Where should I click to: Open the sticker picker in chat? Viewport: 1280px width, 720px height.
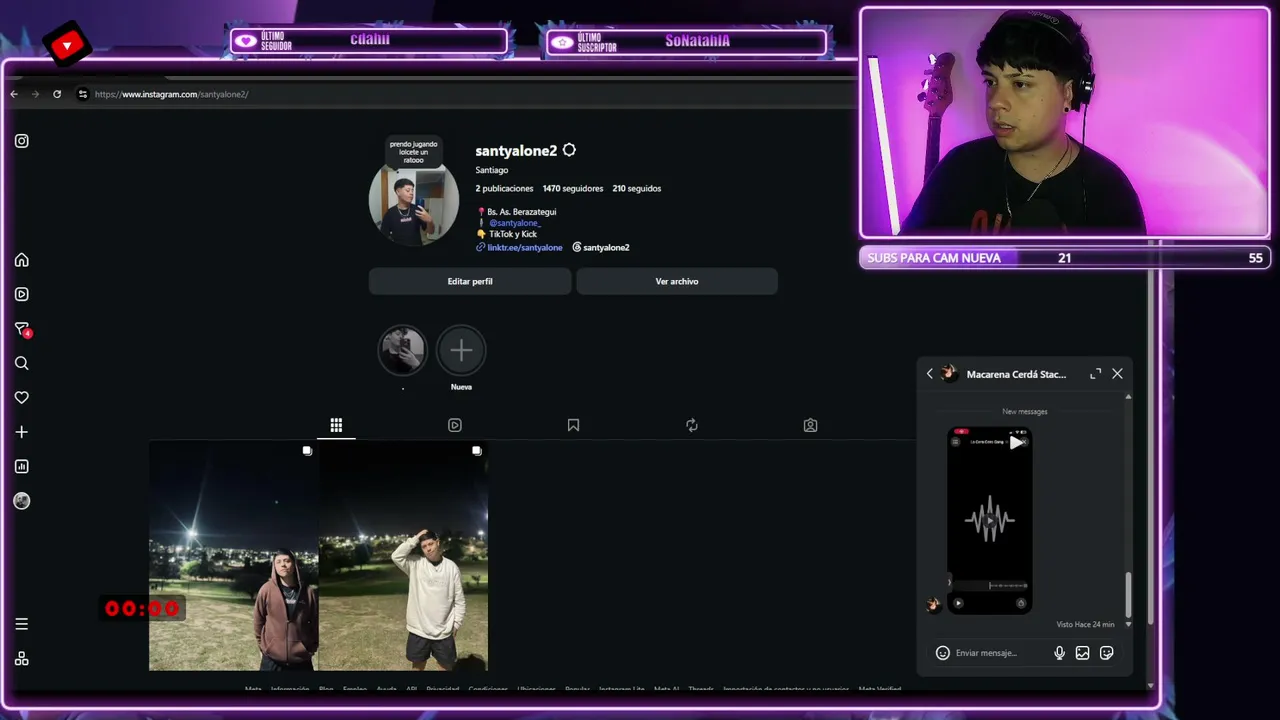1106,653
